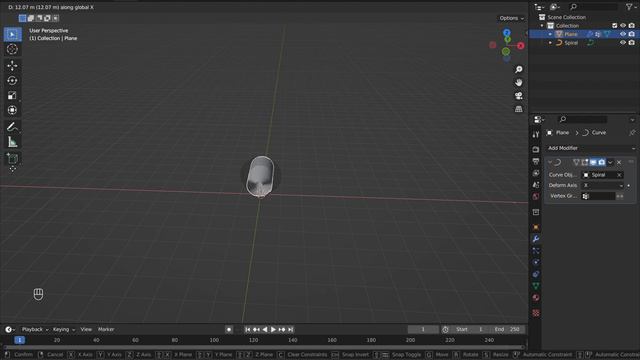Expand the Plane tree item

click(551, 34)
